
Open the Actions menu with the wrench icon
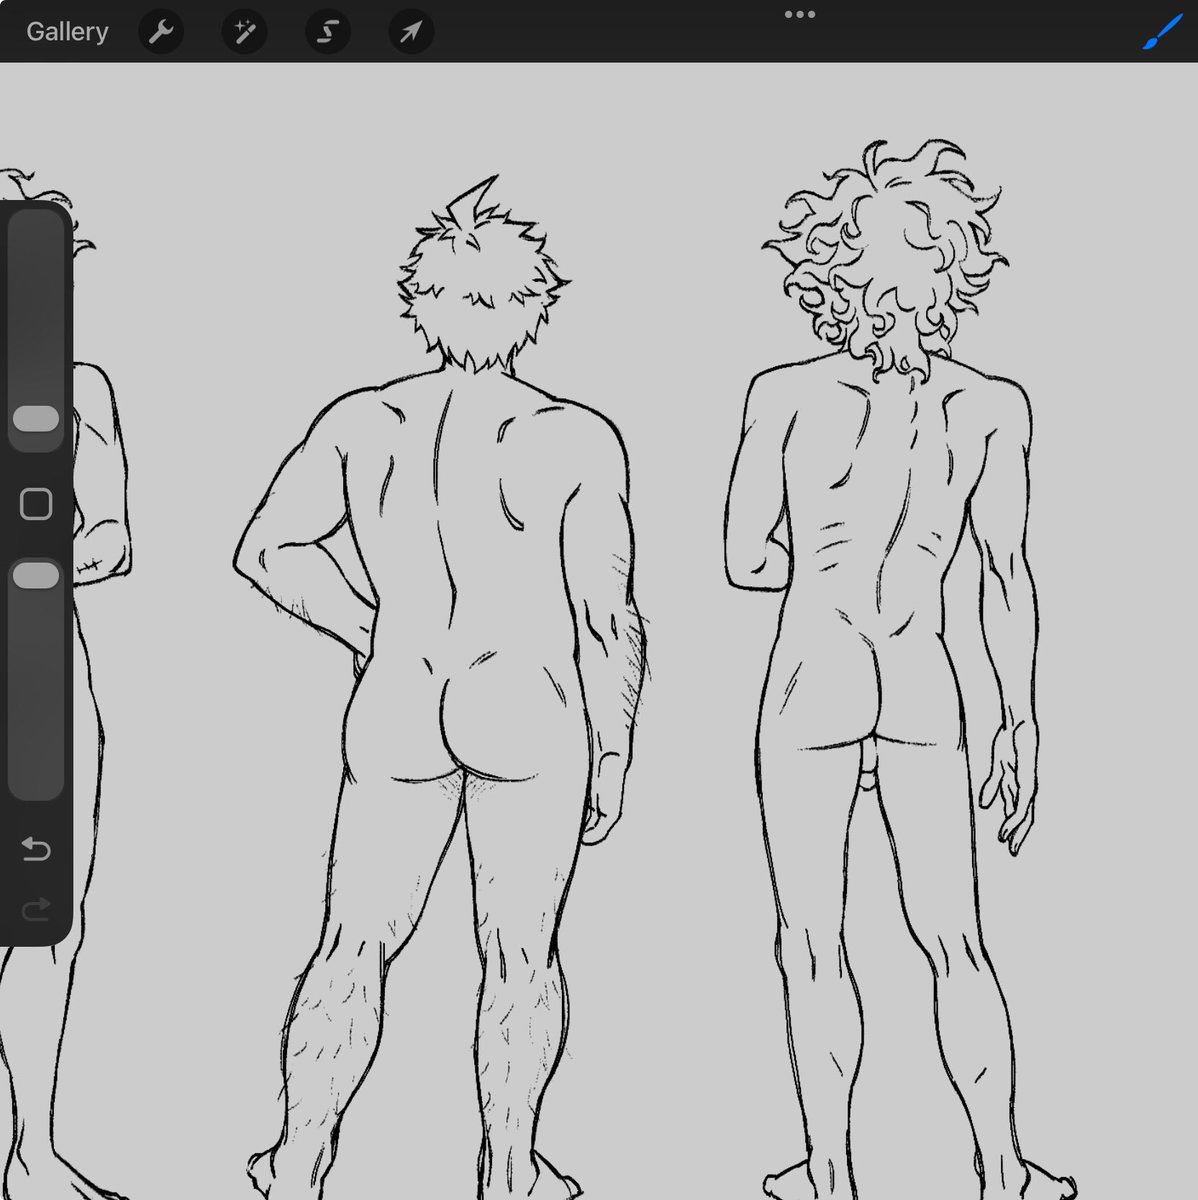tap(160, 31)
